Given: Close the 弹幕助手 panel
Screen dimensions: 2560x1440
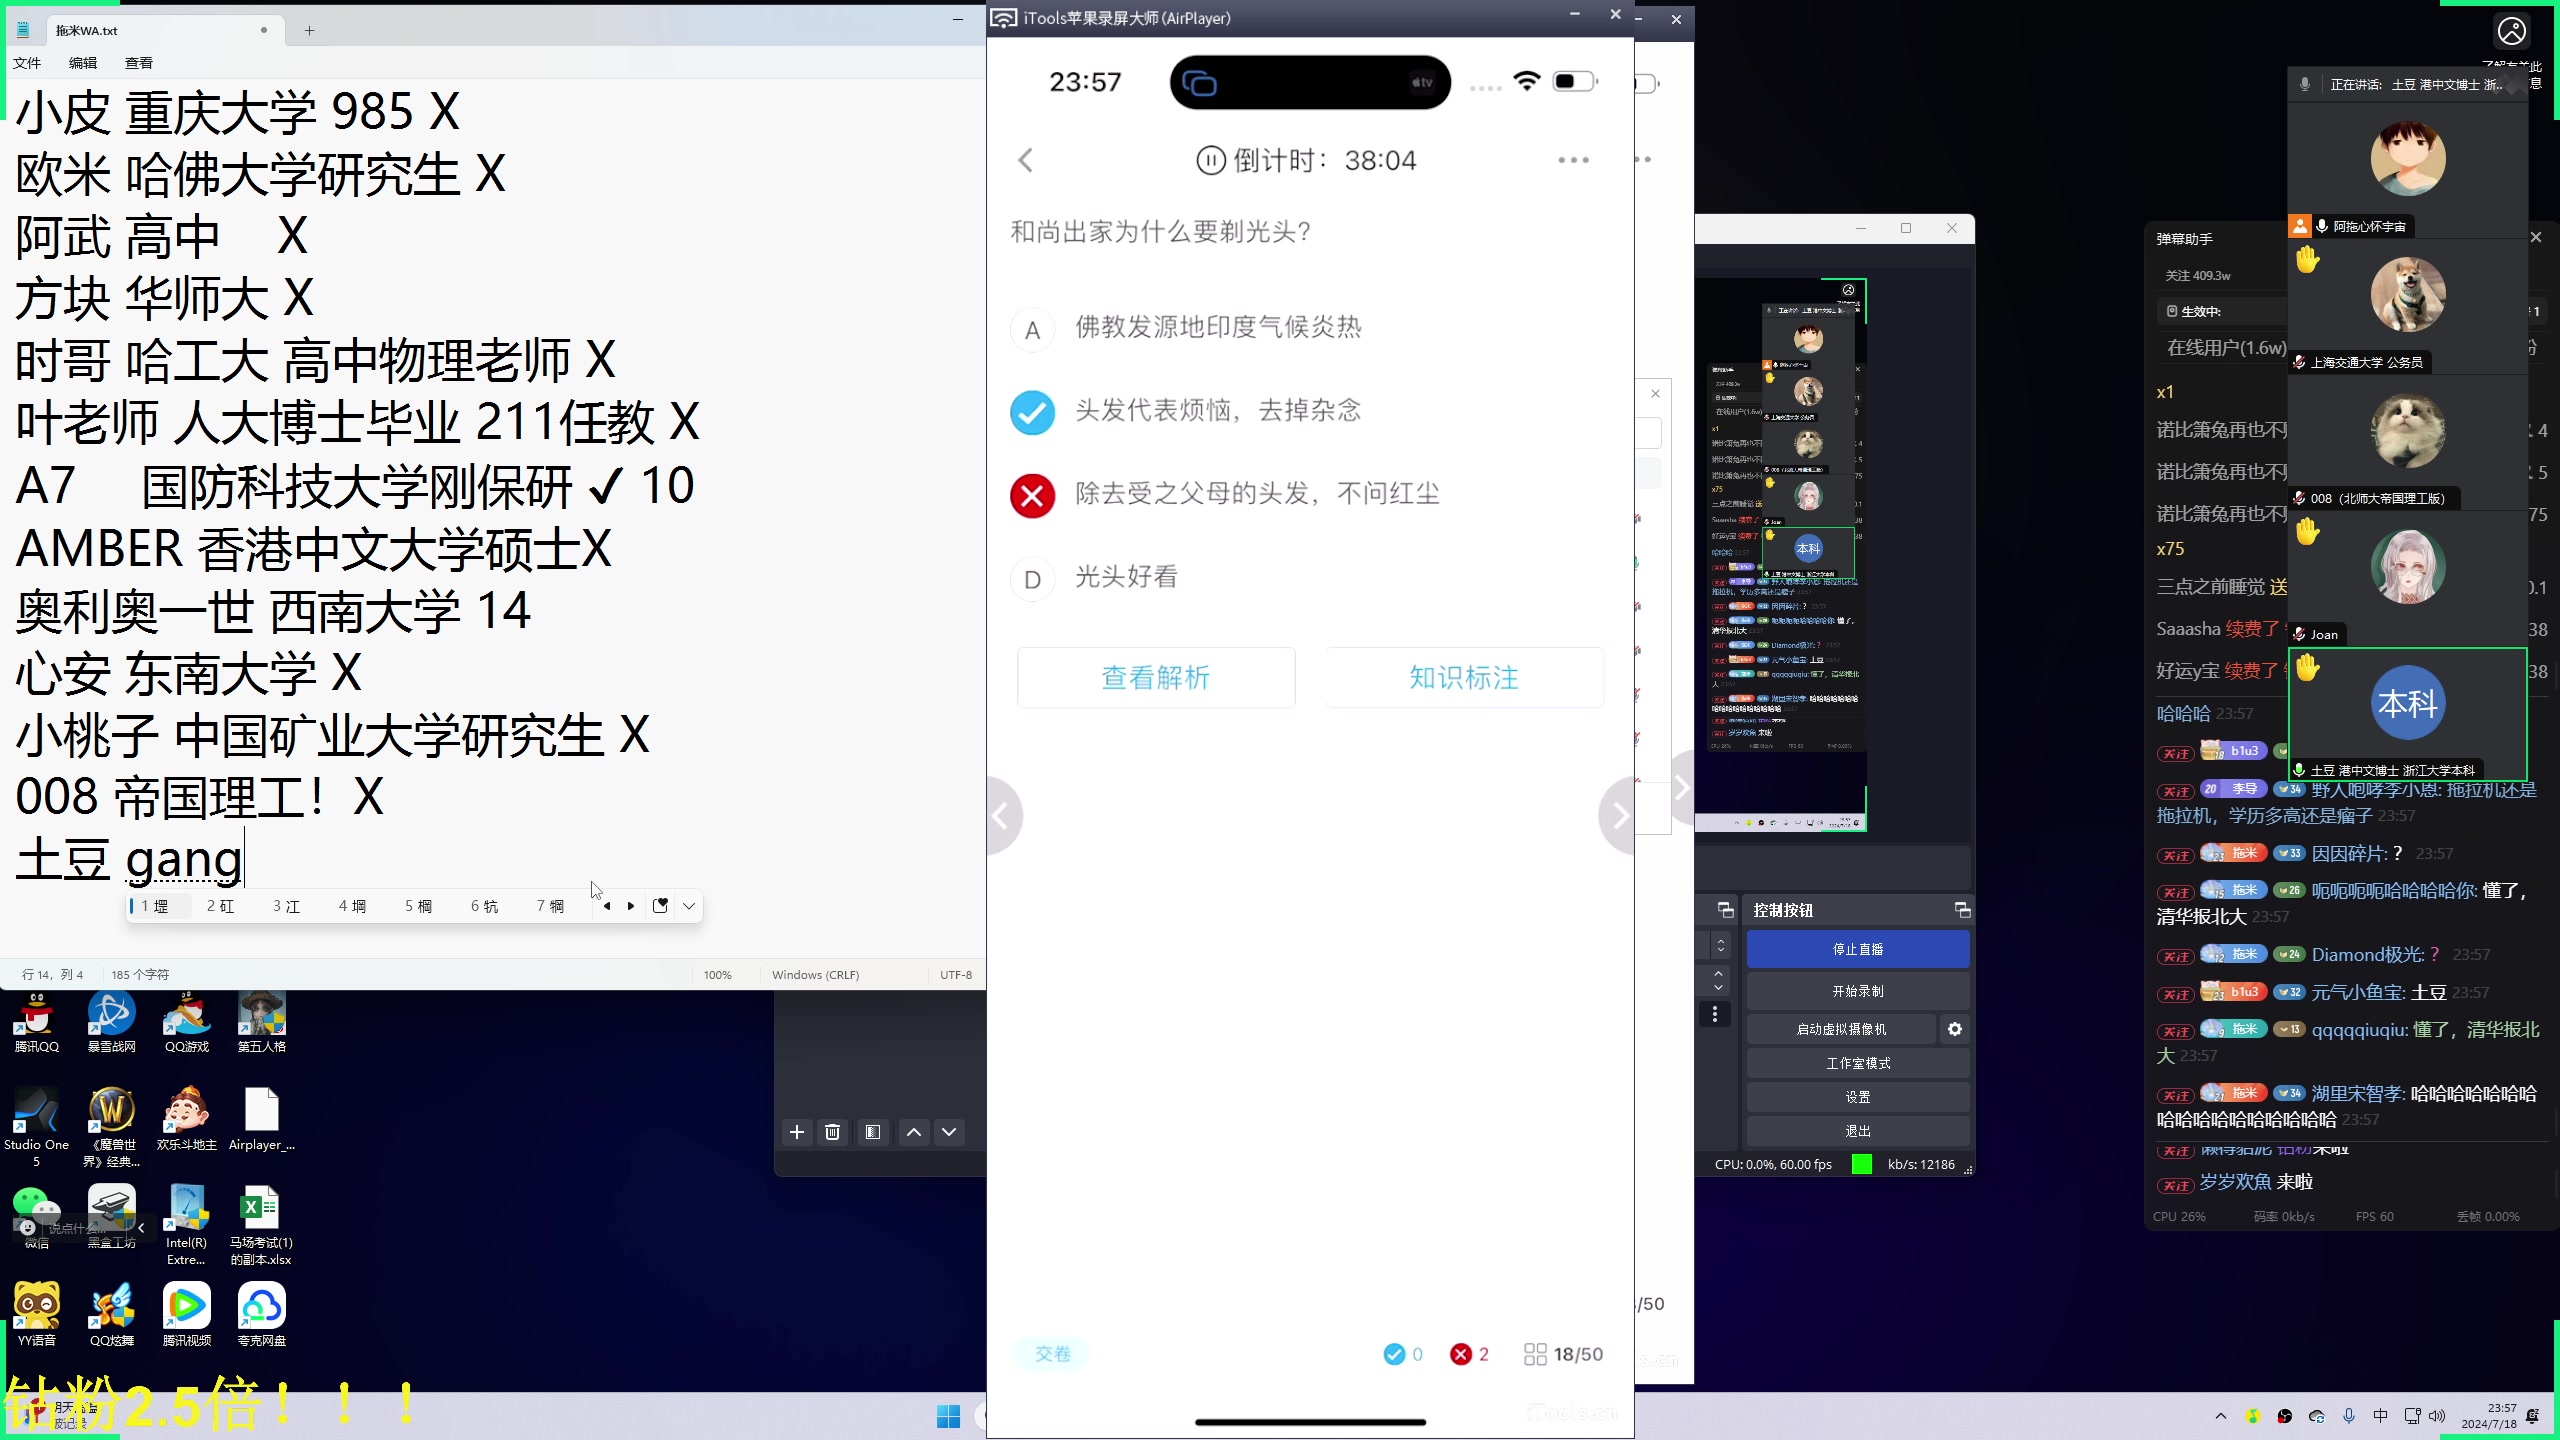Looking at the screenshot, I should coord(2536,237).
